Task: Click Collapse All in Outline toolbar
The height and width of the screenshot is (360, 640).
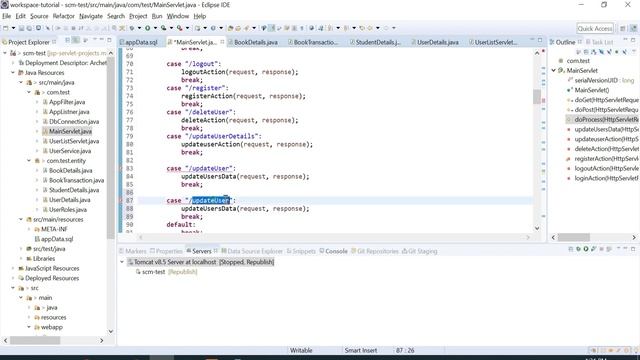Action: pos(586,51)
